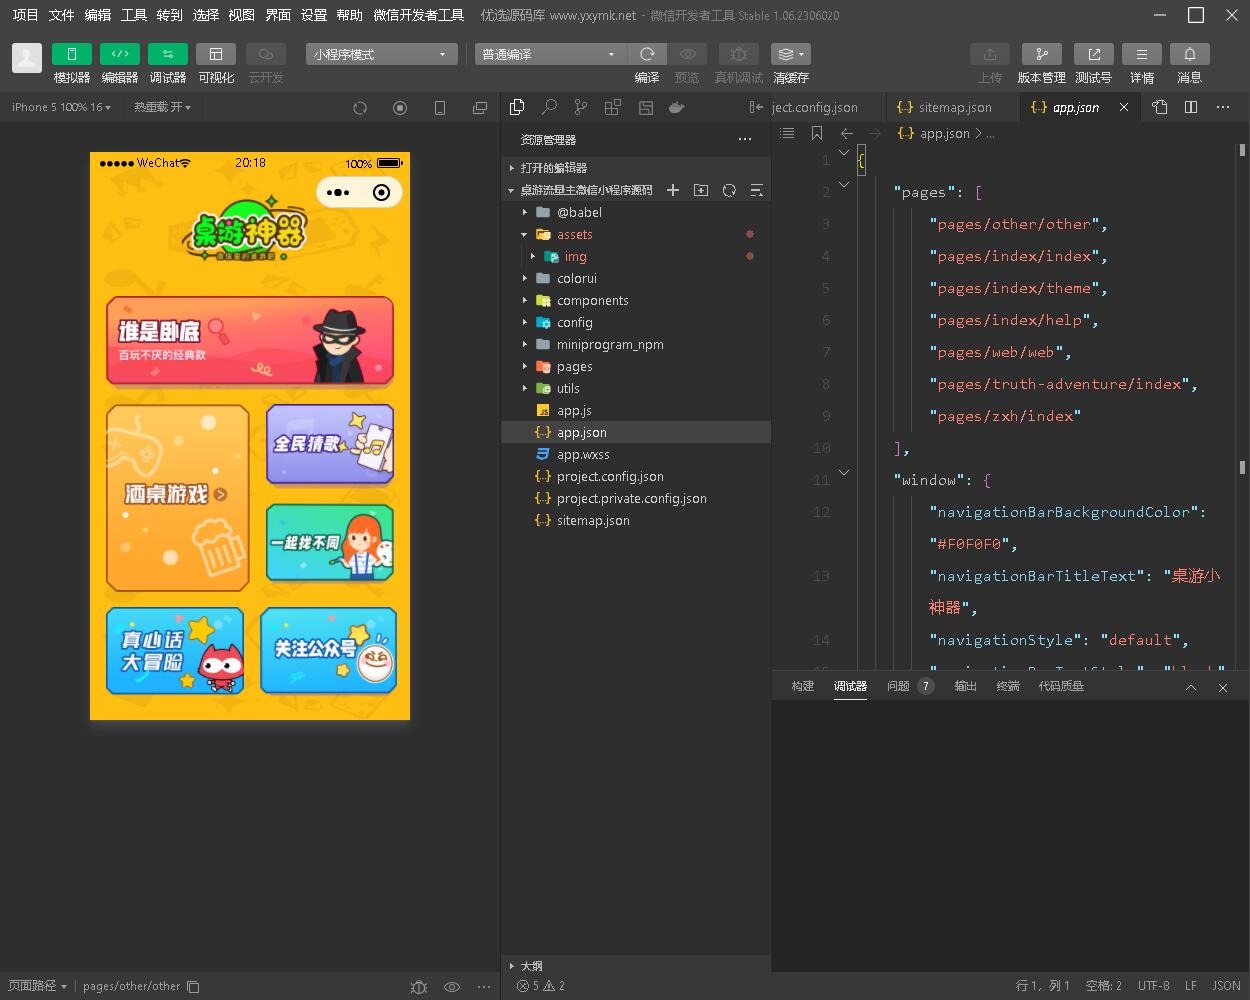Open the 项目 menu

tap(26, 15)
